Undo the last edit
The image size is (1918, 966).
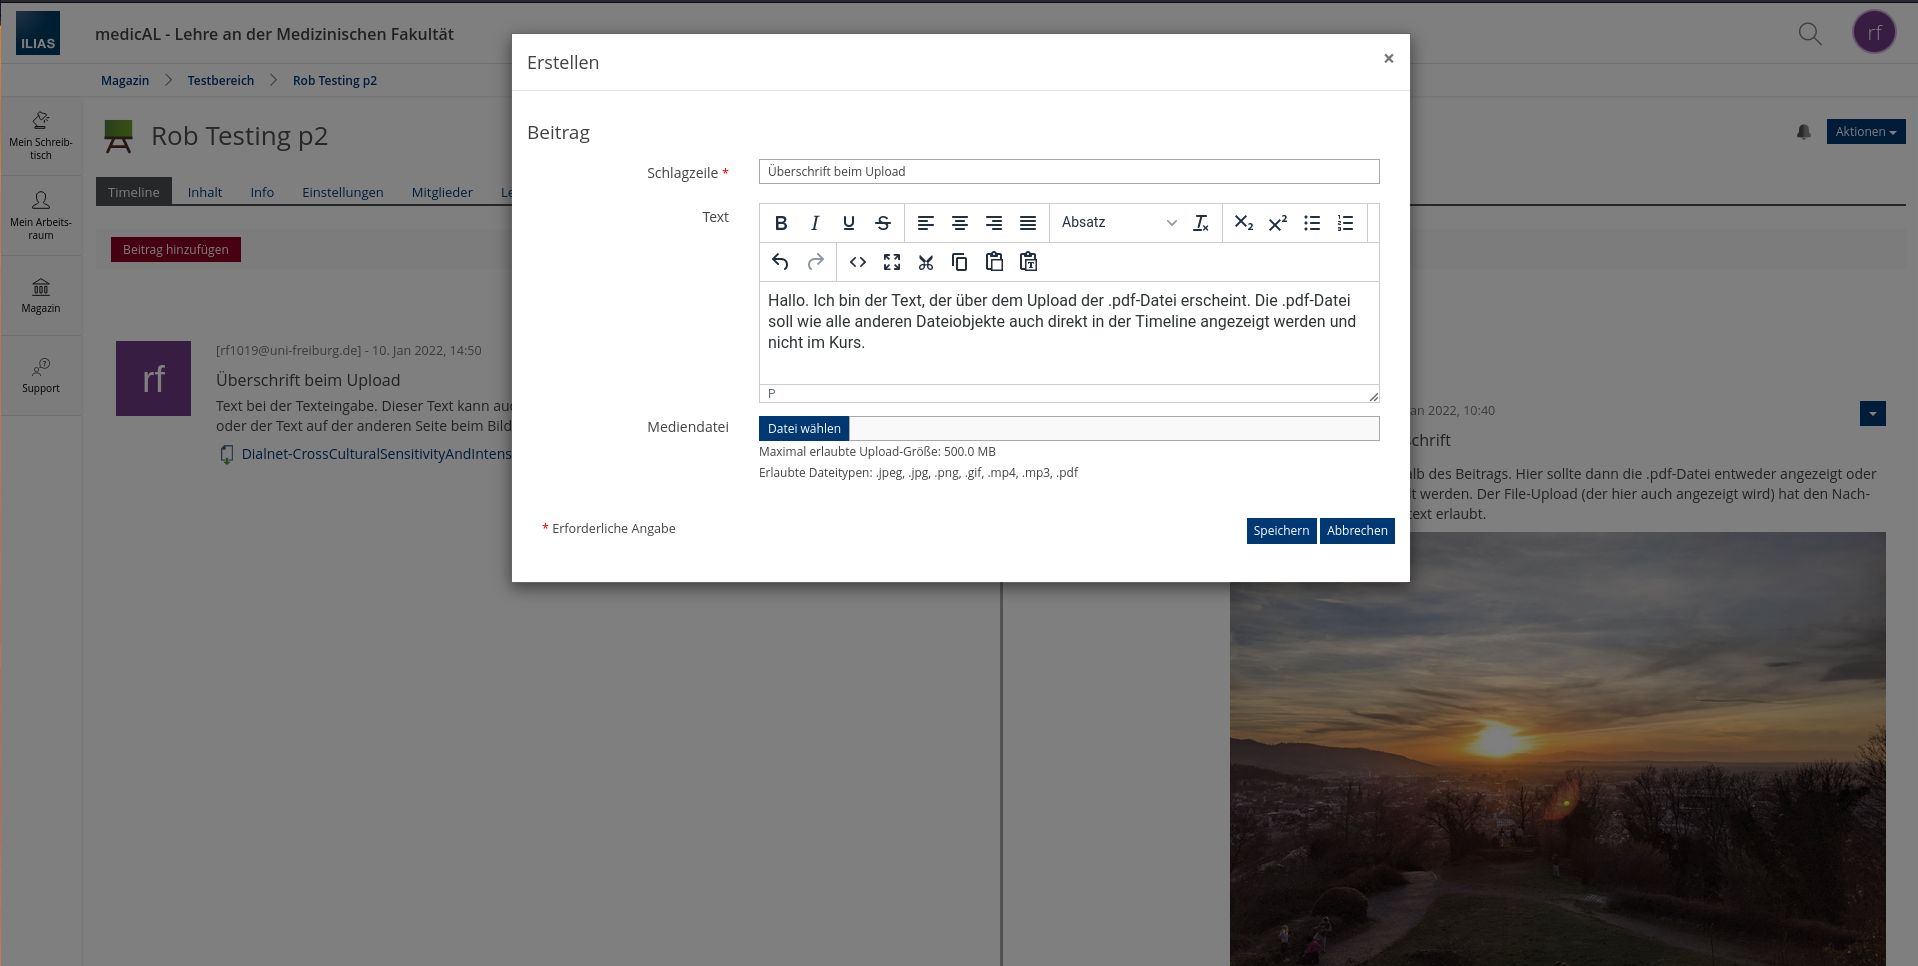[x=781, y=262]
